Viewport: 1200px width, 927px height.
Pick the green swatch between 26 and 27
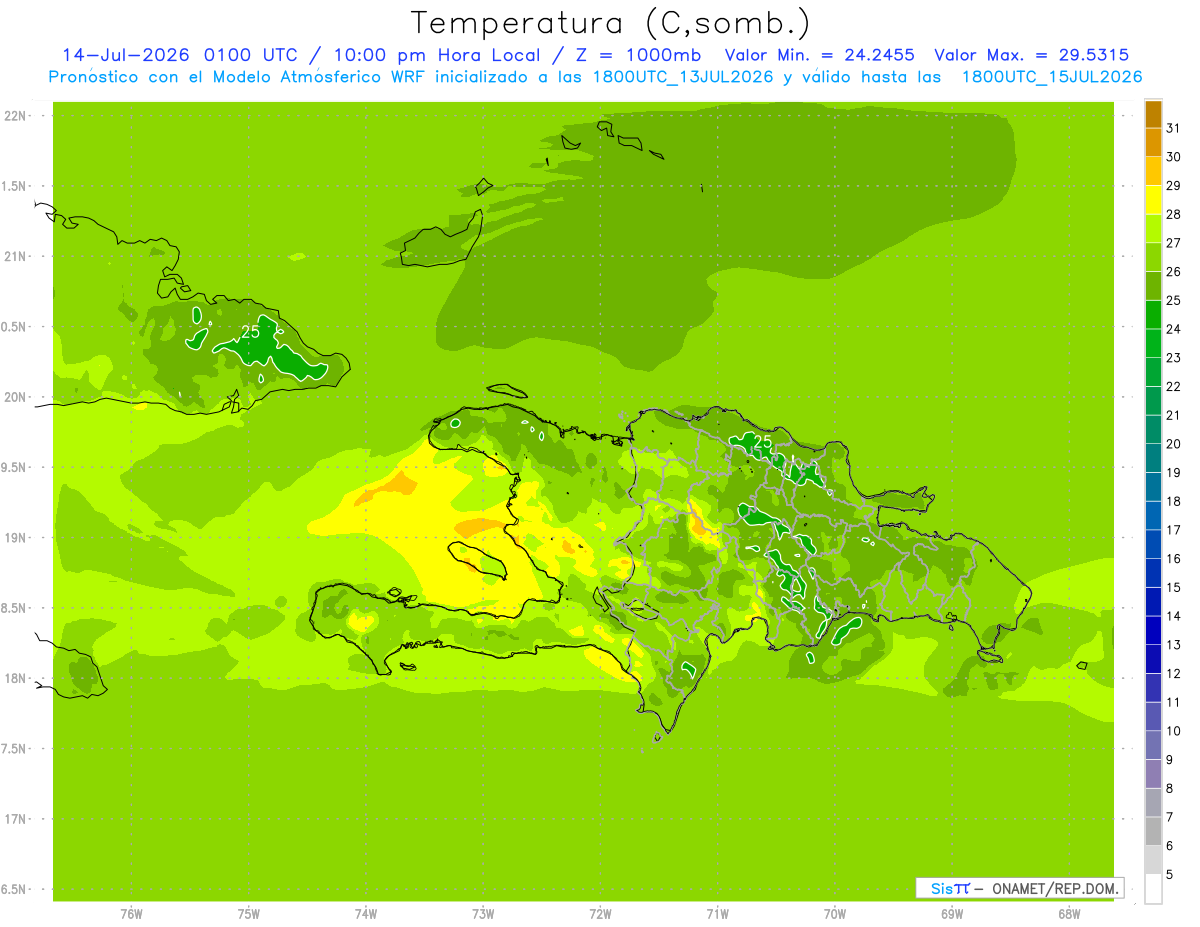pos(1153,258)
